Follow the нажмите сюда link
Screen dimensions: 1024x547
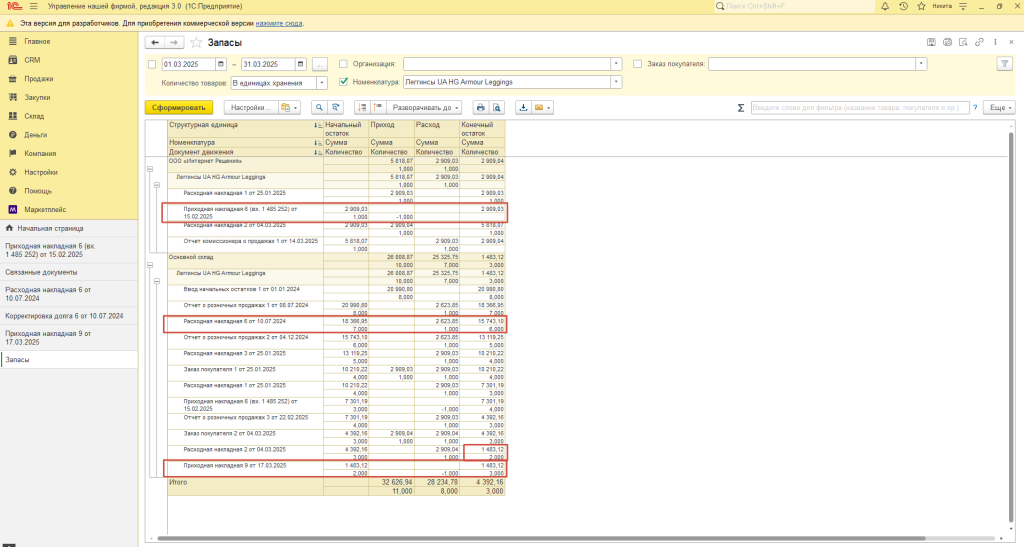pos(279,23)
